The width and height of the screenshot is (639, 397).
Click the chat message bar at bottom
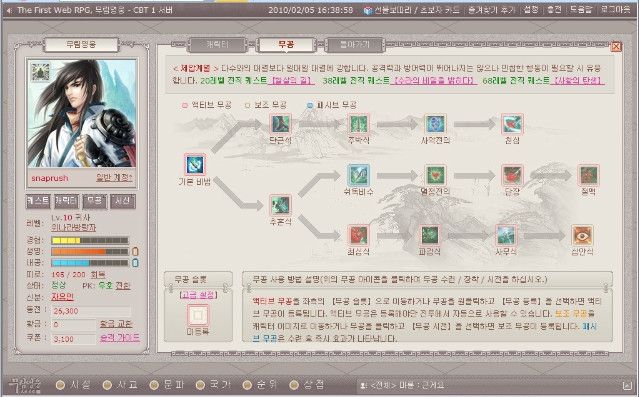489,385
